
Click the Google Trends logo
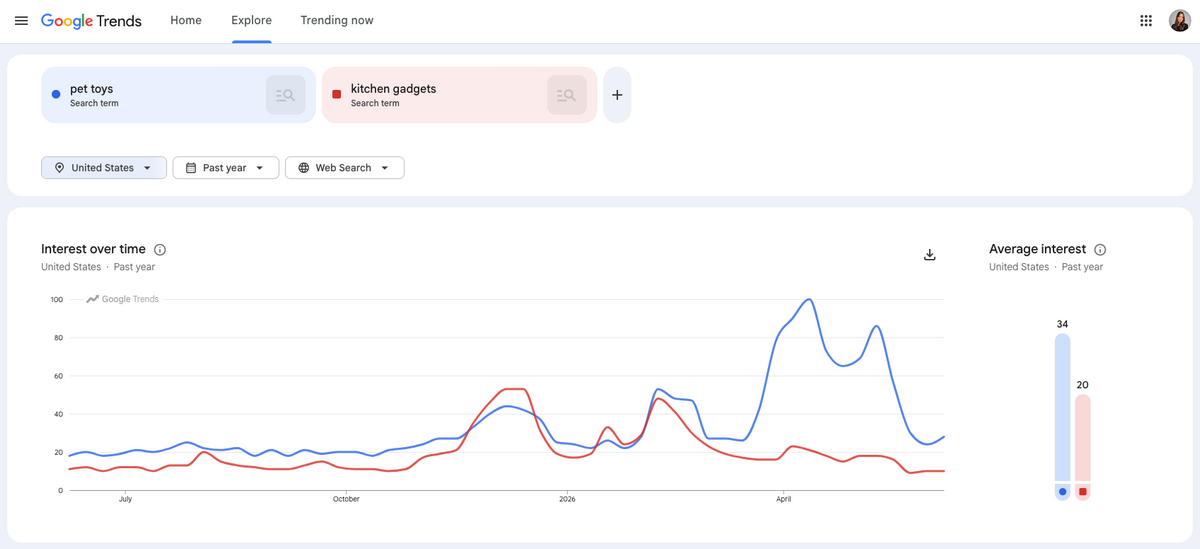pos(91,21)
